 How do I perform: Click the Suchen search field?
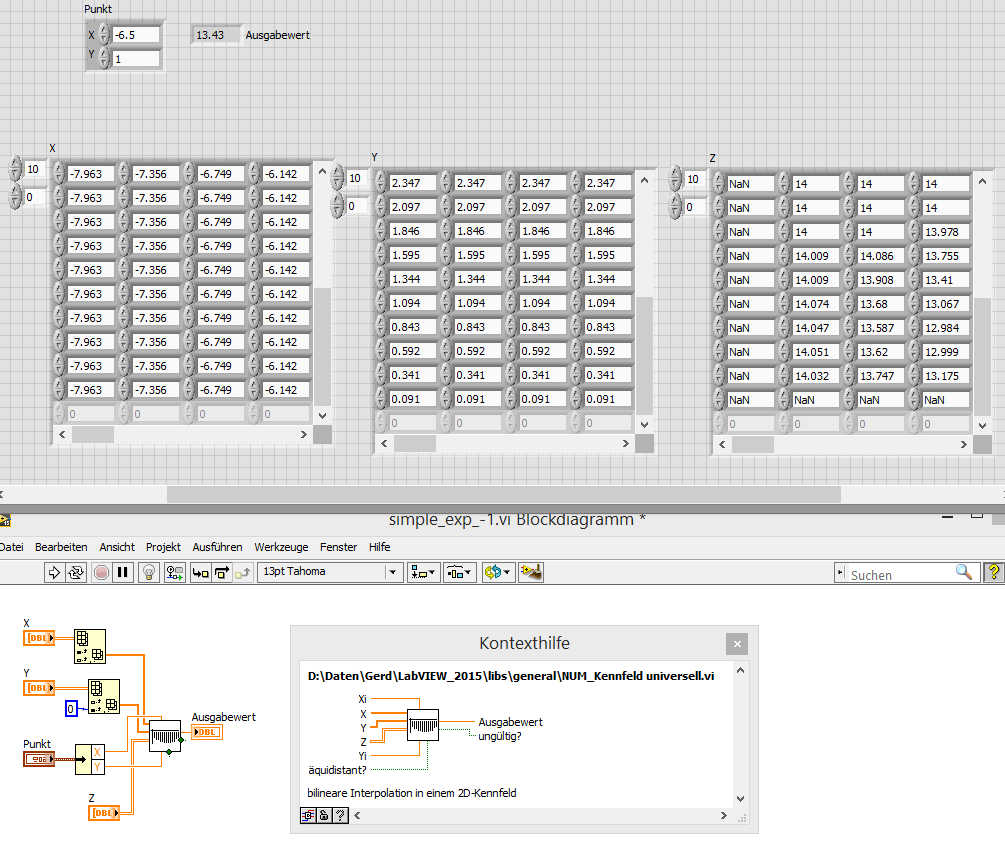click(900, 573)
